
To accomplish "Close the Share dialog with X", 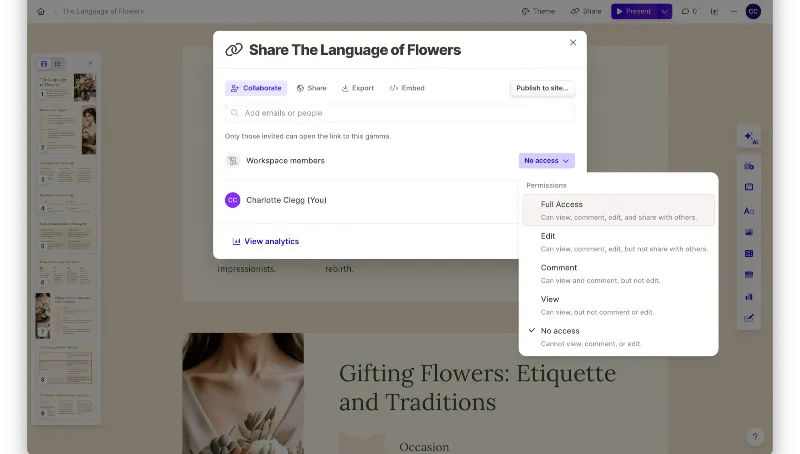I will point(573,43).
